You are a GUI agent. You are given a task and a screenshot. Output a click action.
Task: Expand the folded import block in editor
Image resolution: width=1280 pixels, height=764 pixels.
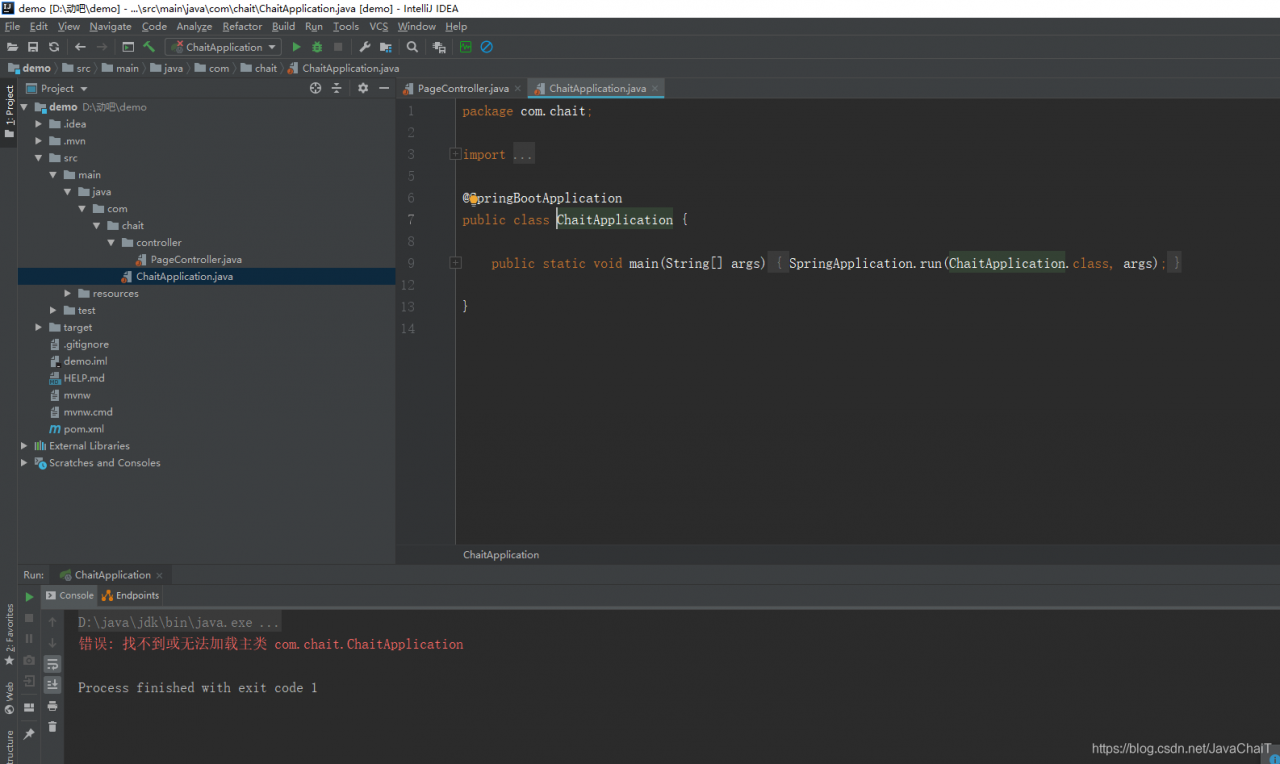[455, 155]
